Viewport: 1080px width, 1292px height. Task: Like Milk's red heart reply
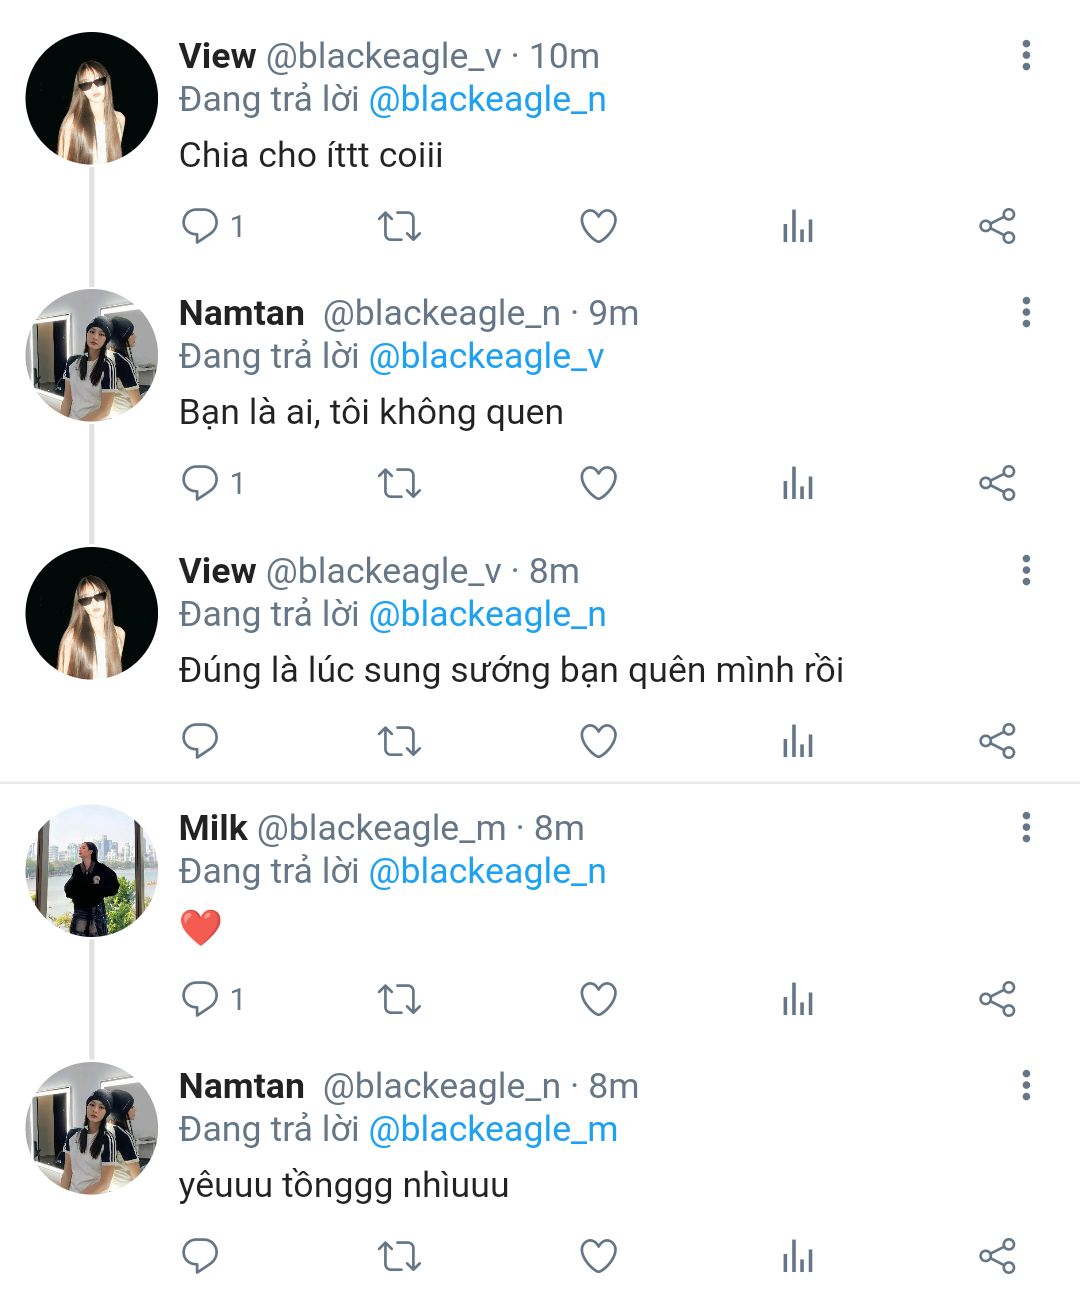coord(598,999)
